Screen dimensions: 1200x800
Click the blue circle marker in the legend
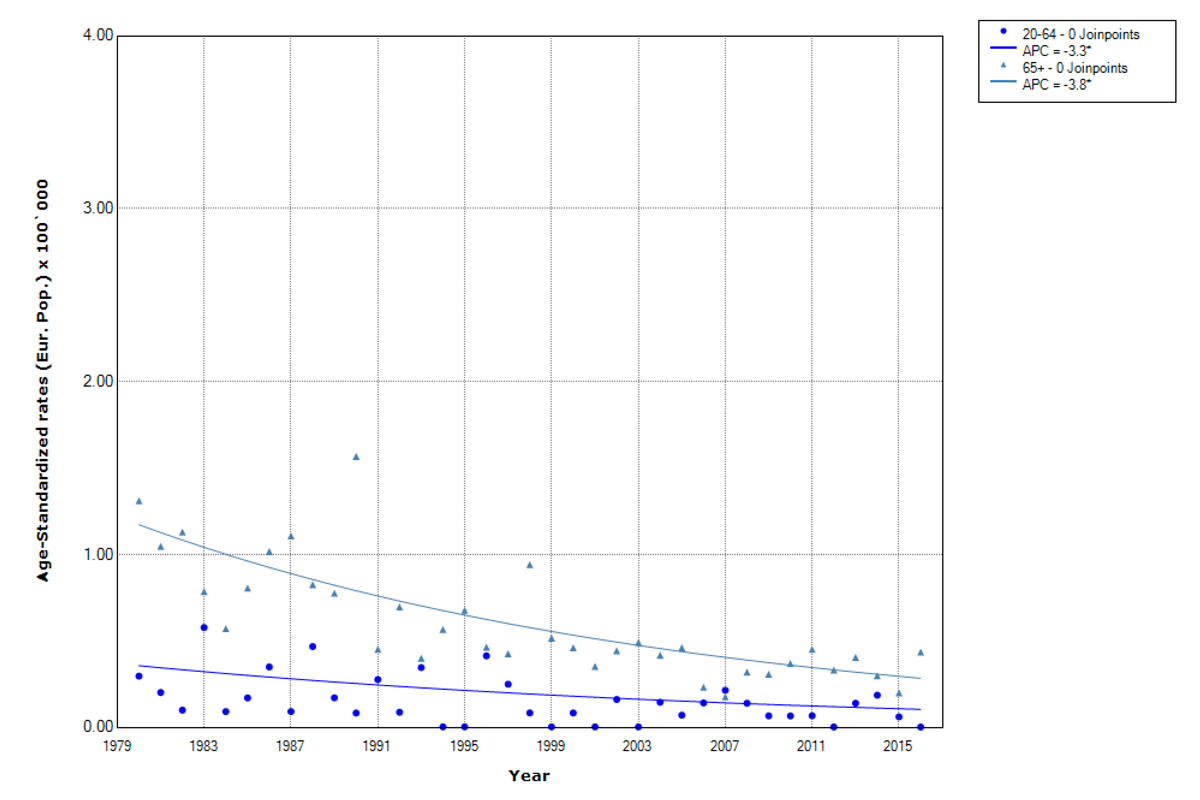click(x=1003, y=31)
